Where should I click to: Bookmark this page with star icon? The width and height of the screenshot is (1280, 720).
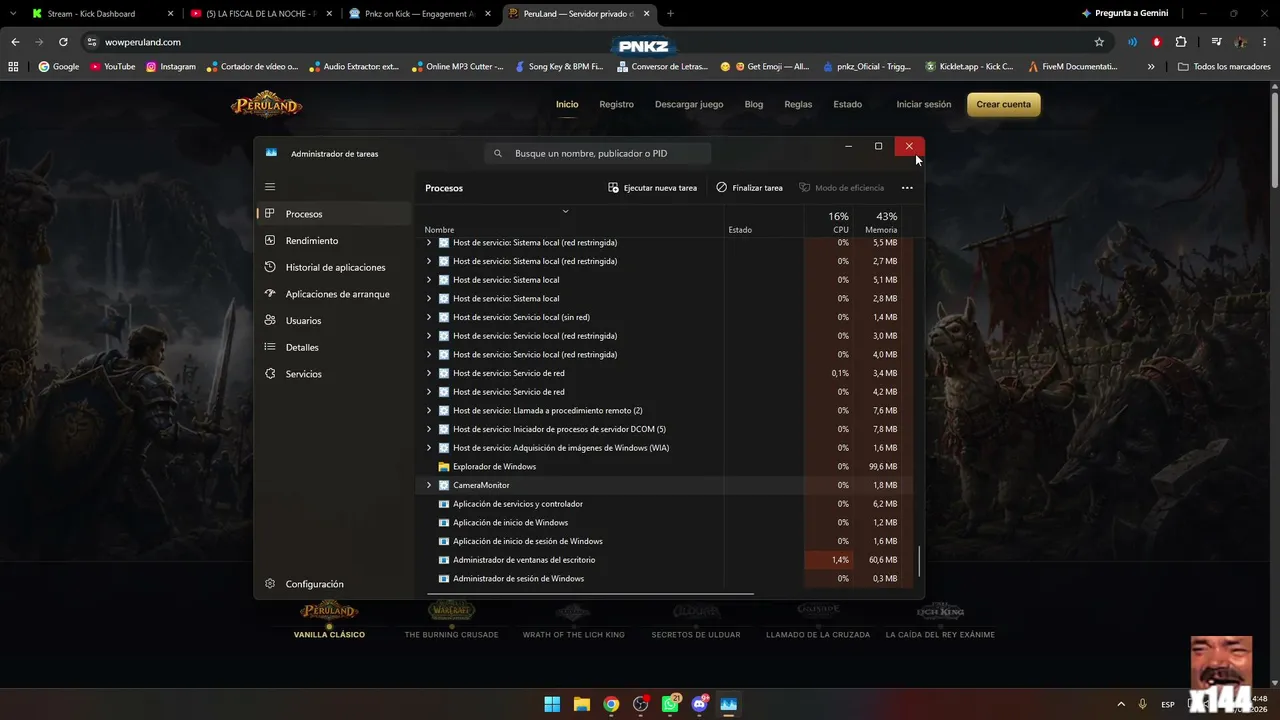click(x=1099, y=42)
